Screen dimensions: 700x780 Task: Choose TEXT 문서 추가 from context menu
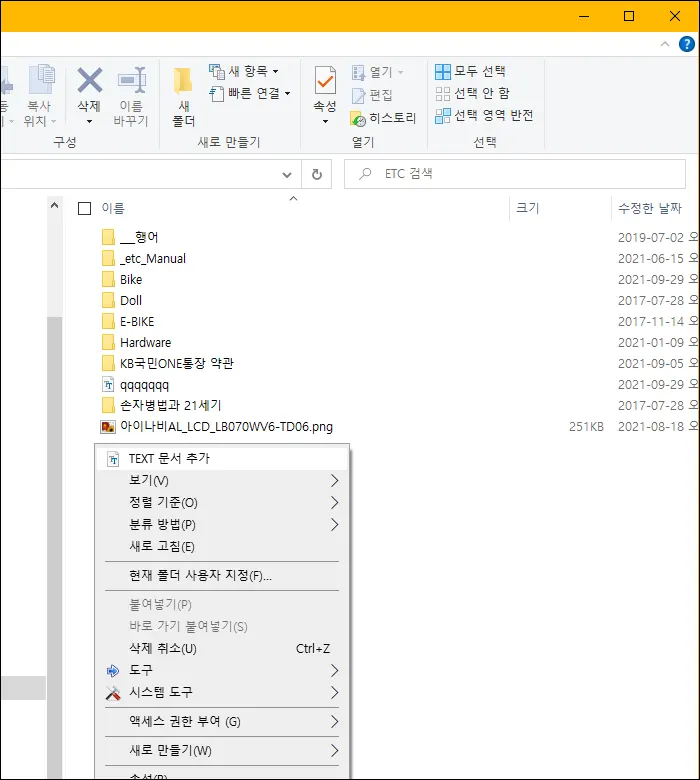point(222,459)
